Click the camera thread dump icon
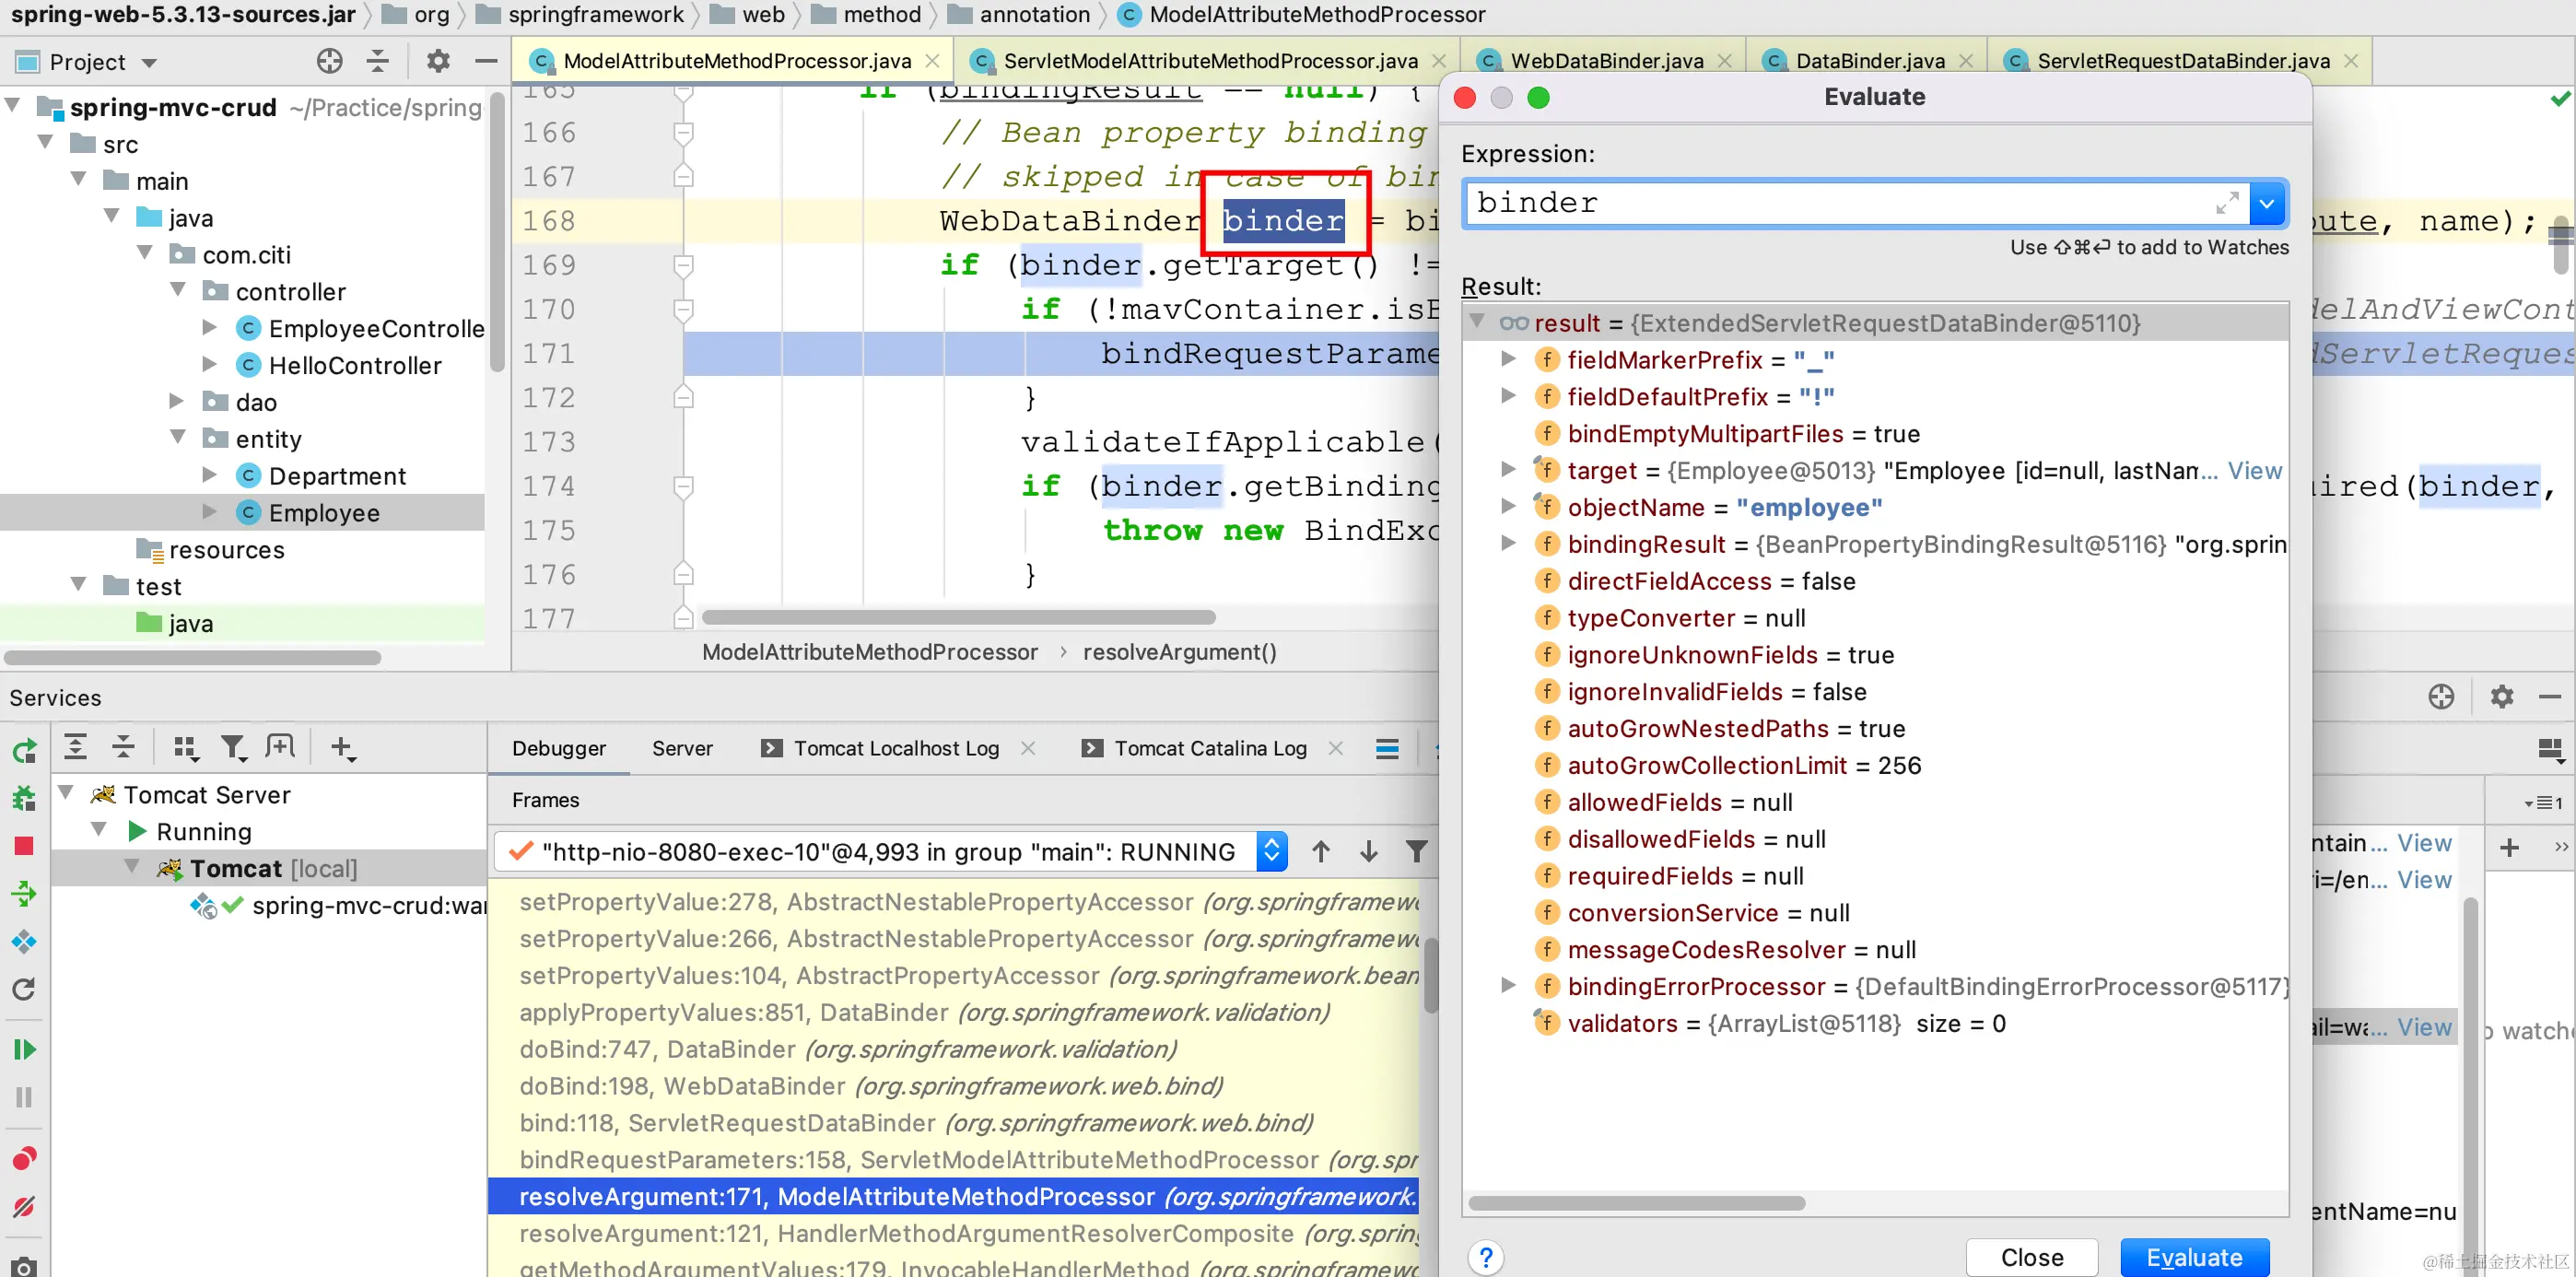The image size is (2576, 1277). point(24,1266)
